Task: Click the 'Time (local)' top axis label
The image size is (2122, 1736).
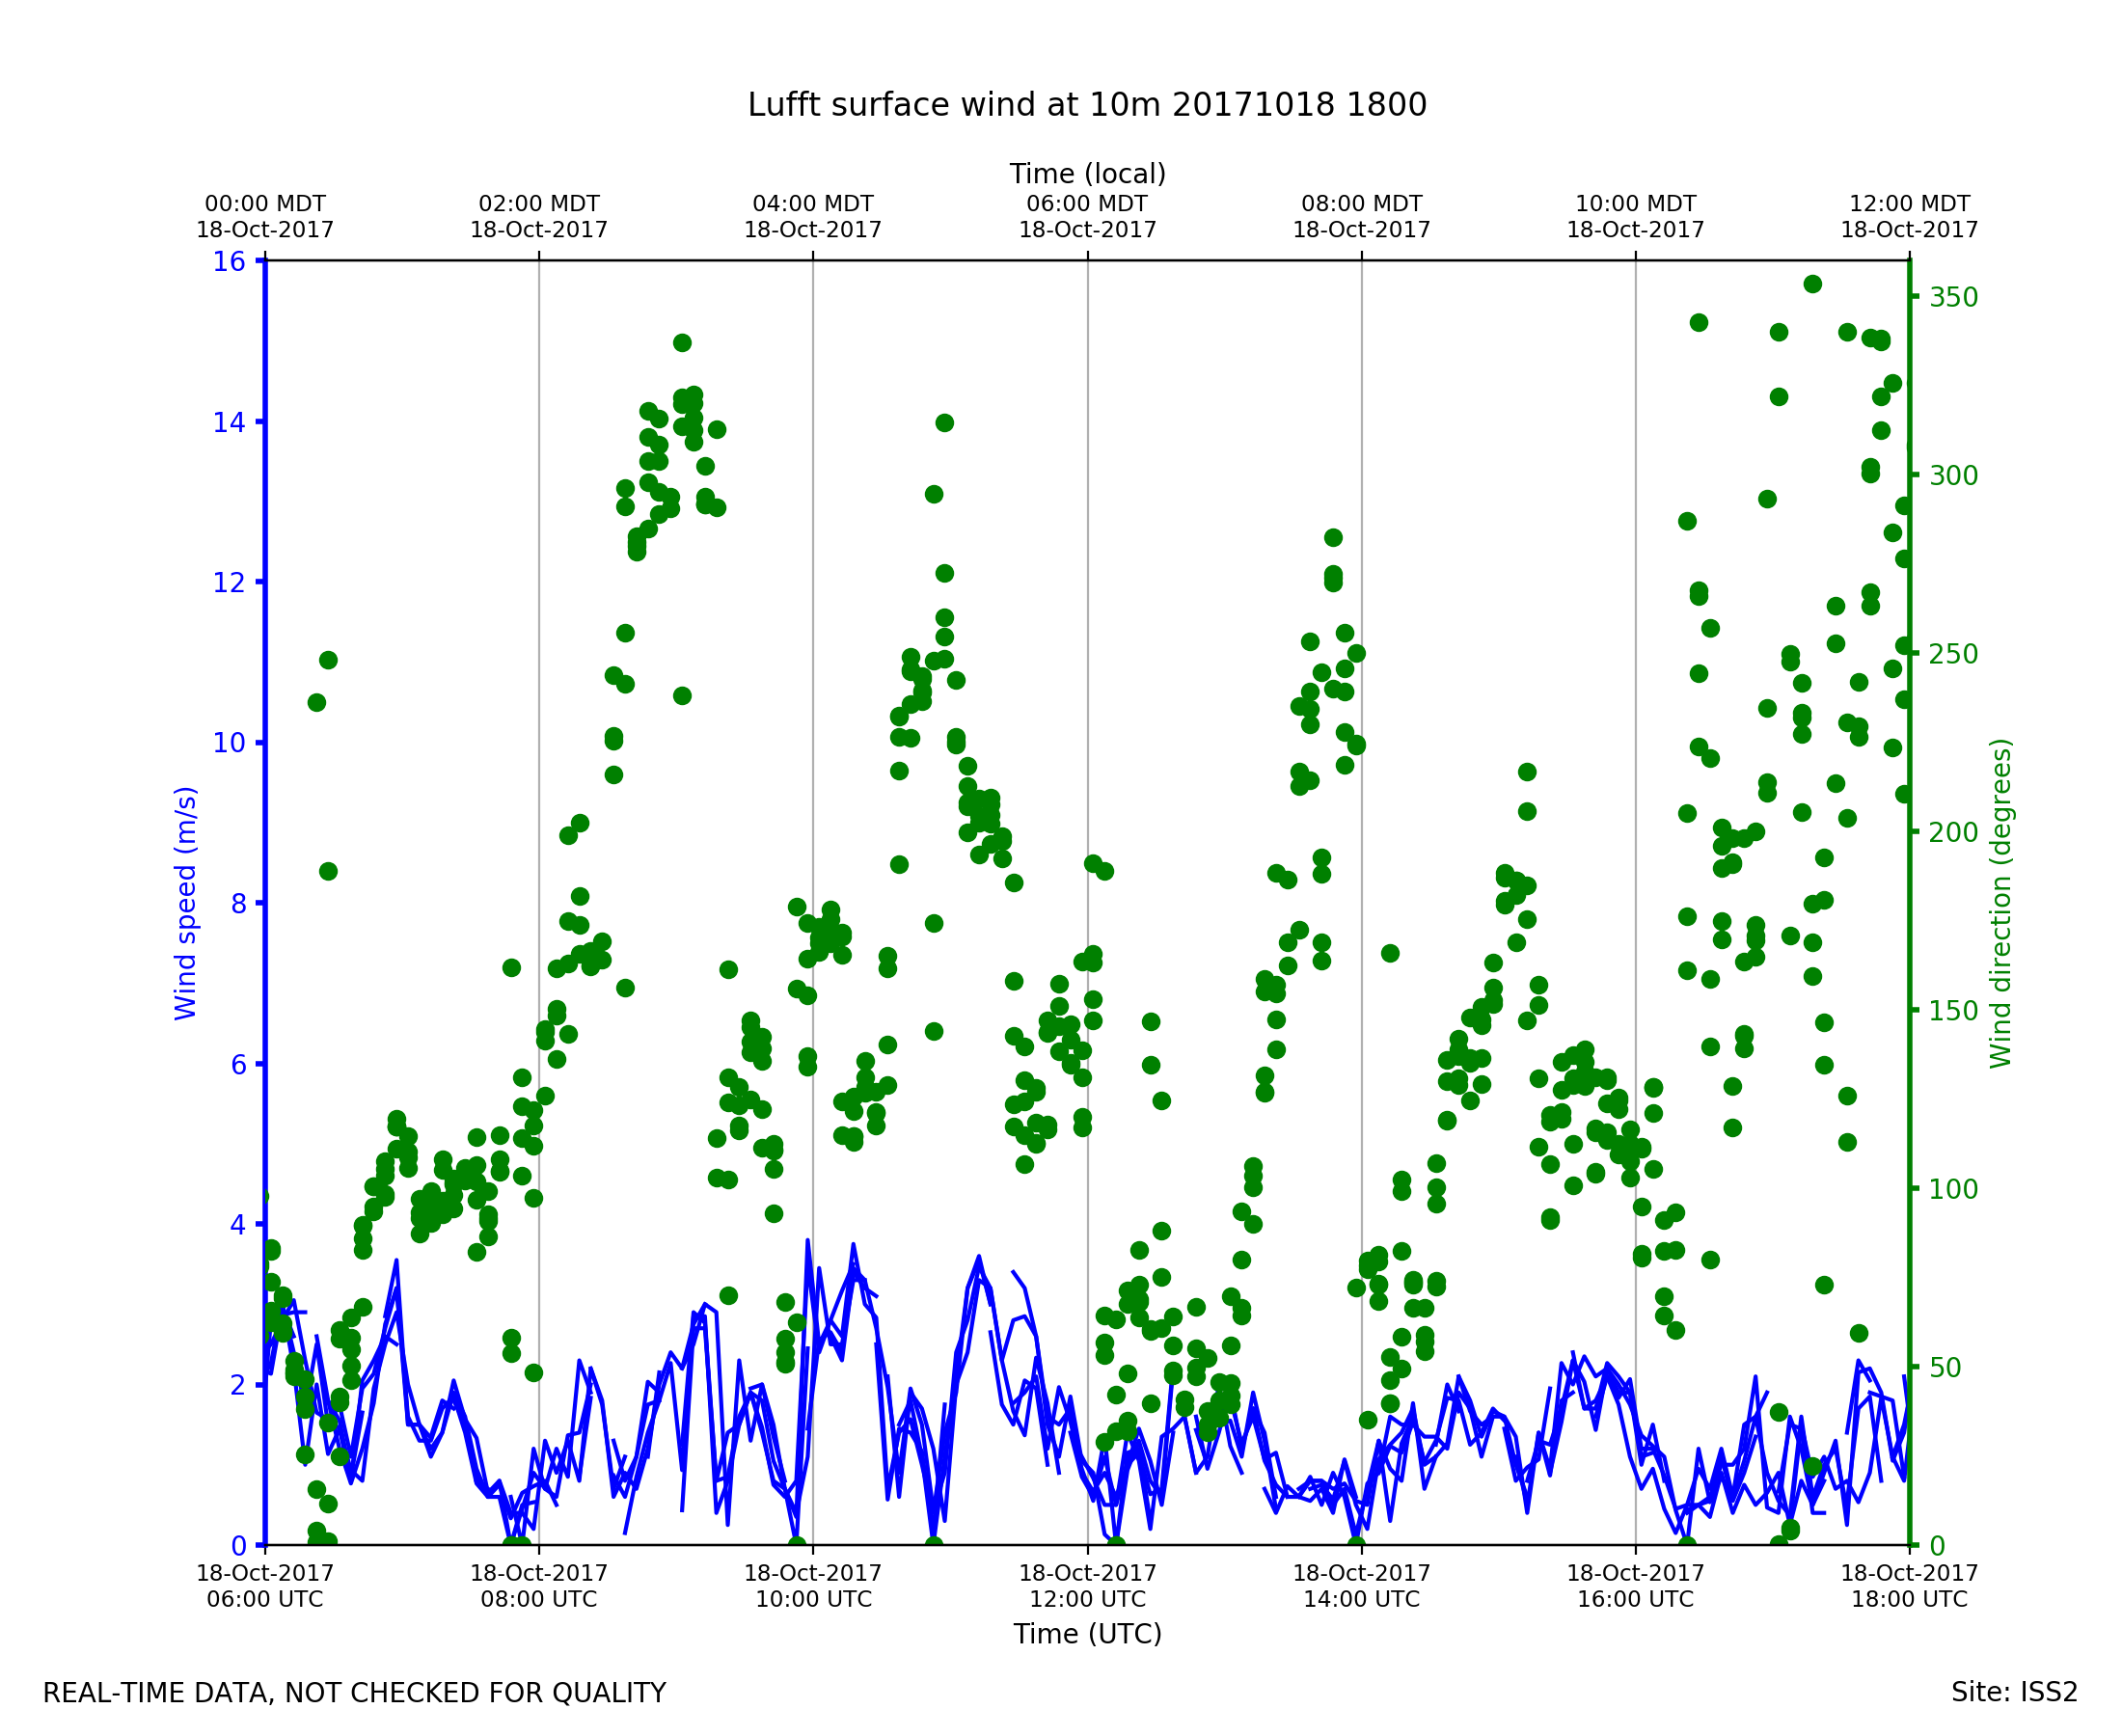Action: coord(1087,174)
